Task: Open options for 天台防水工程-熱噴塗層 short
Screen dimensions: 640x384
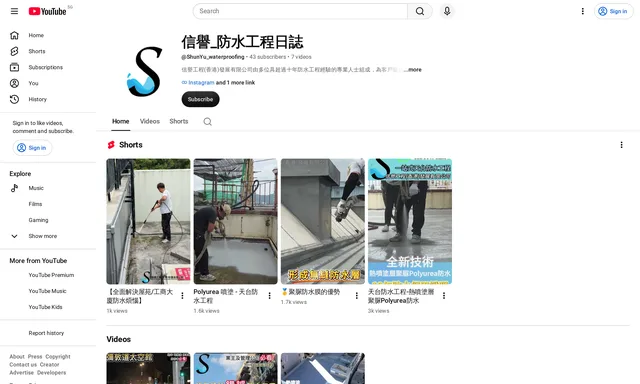Action: [x=444, y=295]
